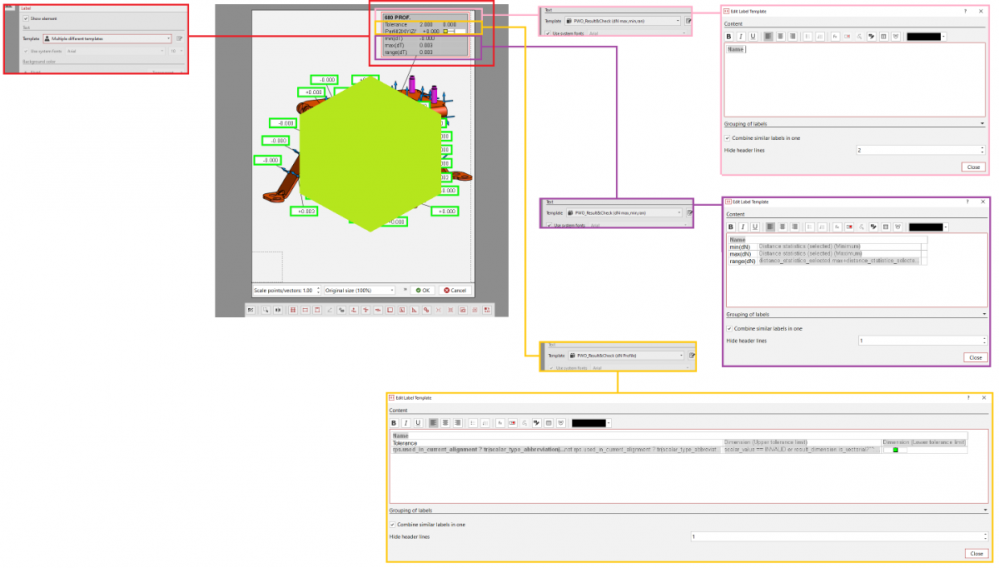Click last icon in the bottom viewer toolbar
Image resolution: width=999 pixels, height=568 pixels.
487,310
